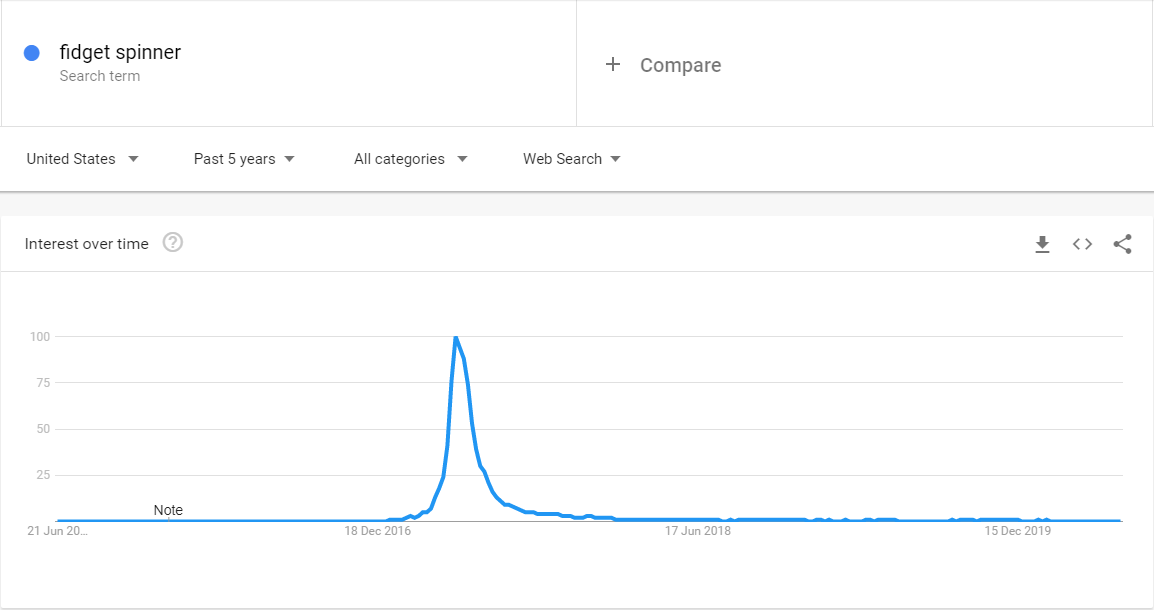Open the embed code icon
This screenshot has width=1154, height=610.
pos(1082,244)
